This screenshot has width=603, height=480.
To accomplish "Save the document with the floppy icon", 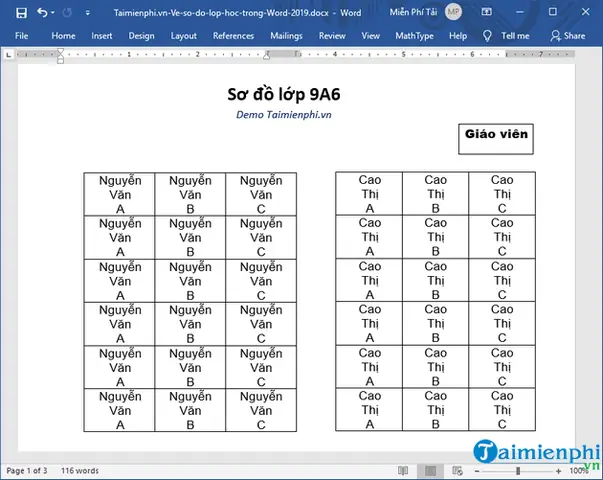I will pyautogui.click(x=22, y=13).
